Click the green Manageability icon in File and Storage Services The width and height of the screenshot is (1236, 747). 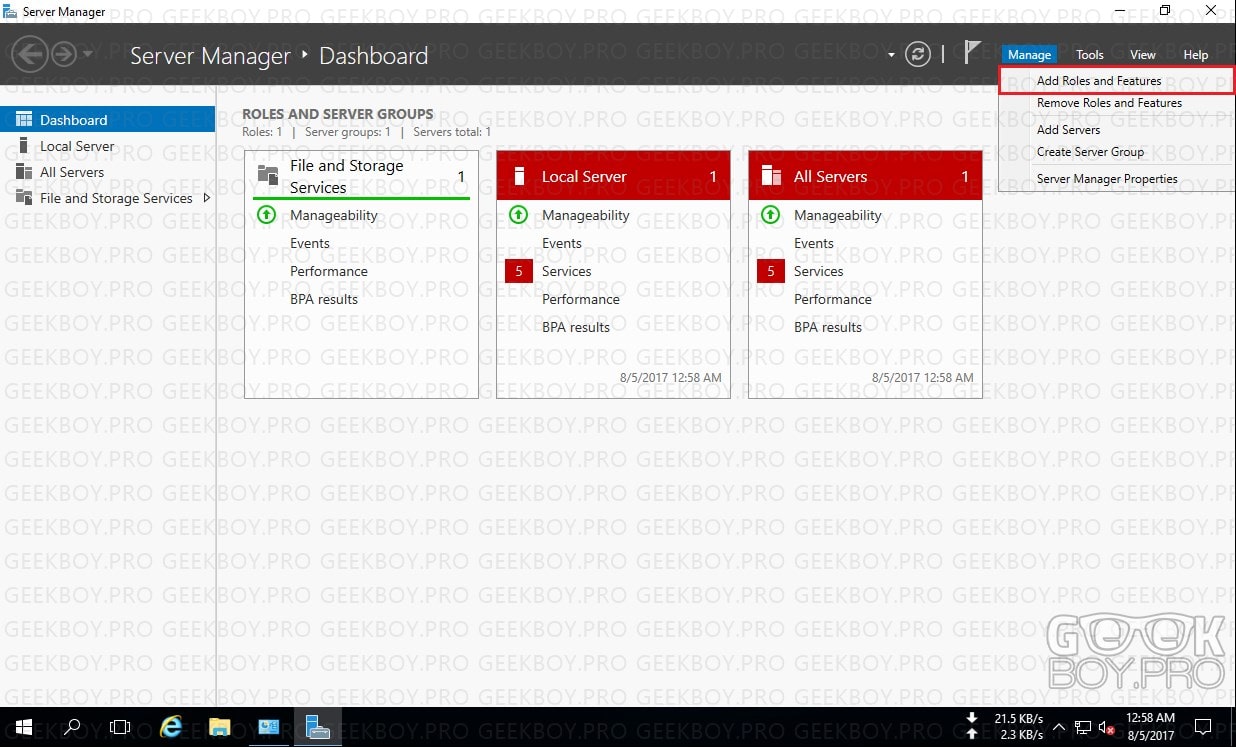click(x=266, y=215)
